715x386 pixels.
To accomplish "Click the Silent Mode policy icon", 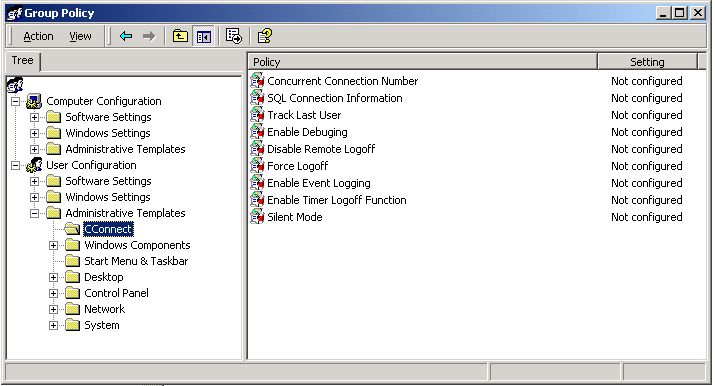I will 257,216.
